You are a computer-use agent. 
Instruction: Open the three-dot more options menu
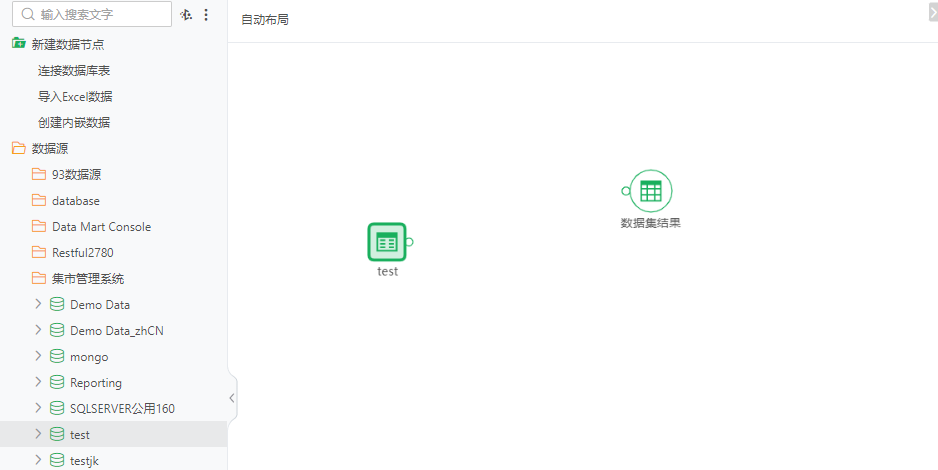tap(206, 15)
